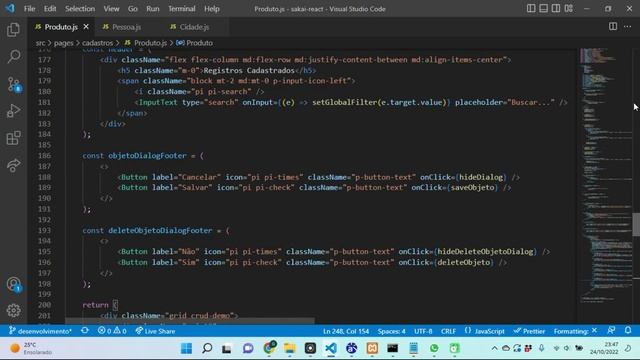
Task: Change file encoding UTF-8
Action: [423, 331]
